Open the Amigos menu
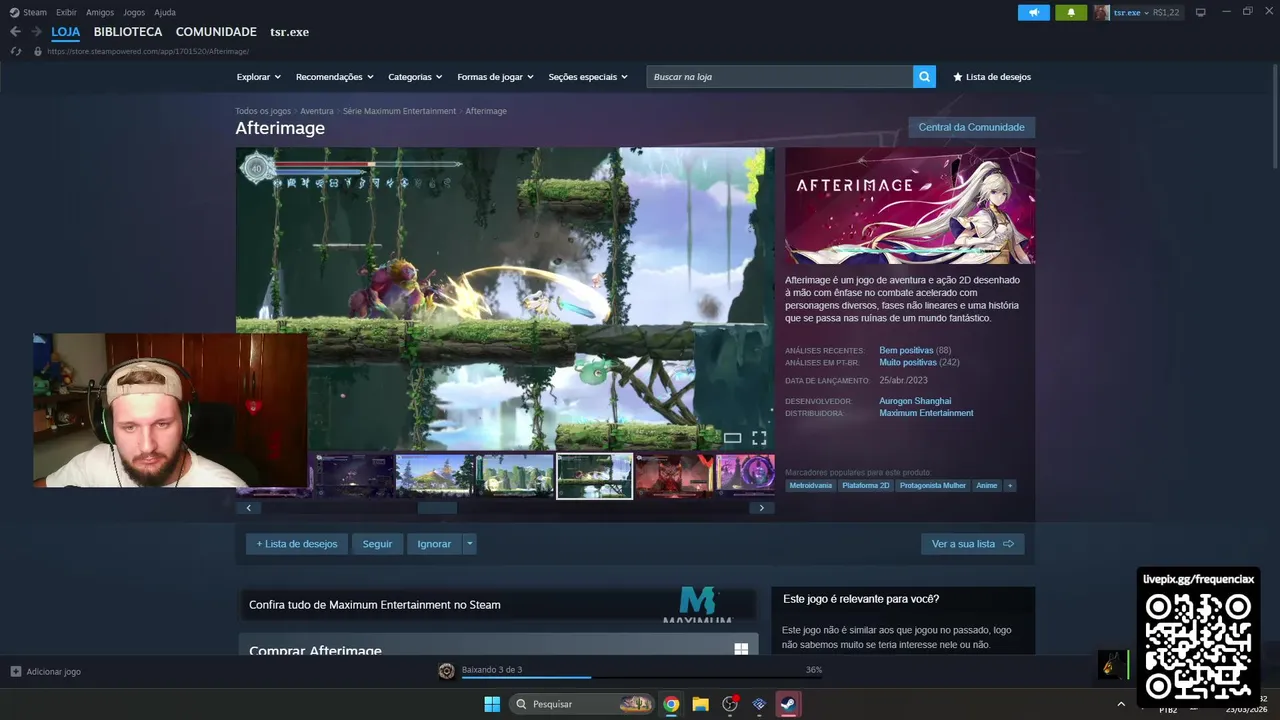This screenshot has height=720, width=1280. click(x=100, y=12)
